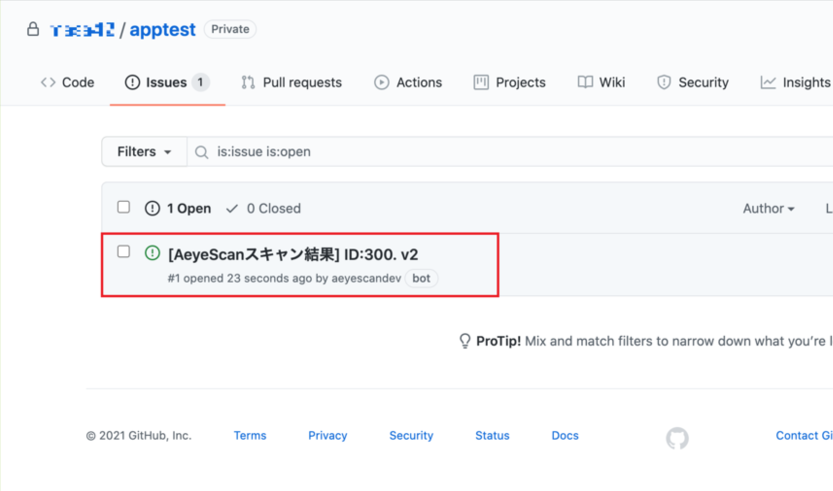Expand the Filters dropdown

point(144,151)
